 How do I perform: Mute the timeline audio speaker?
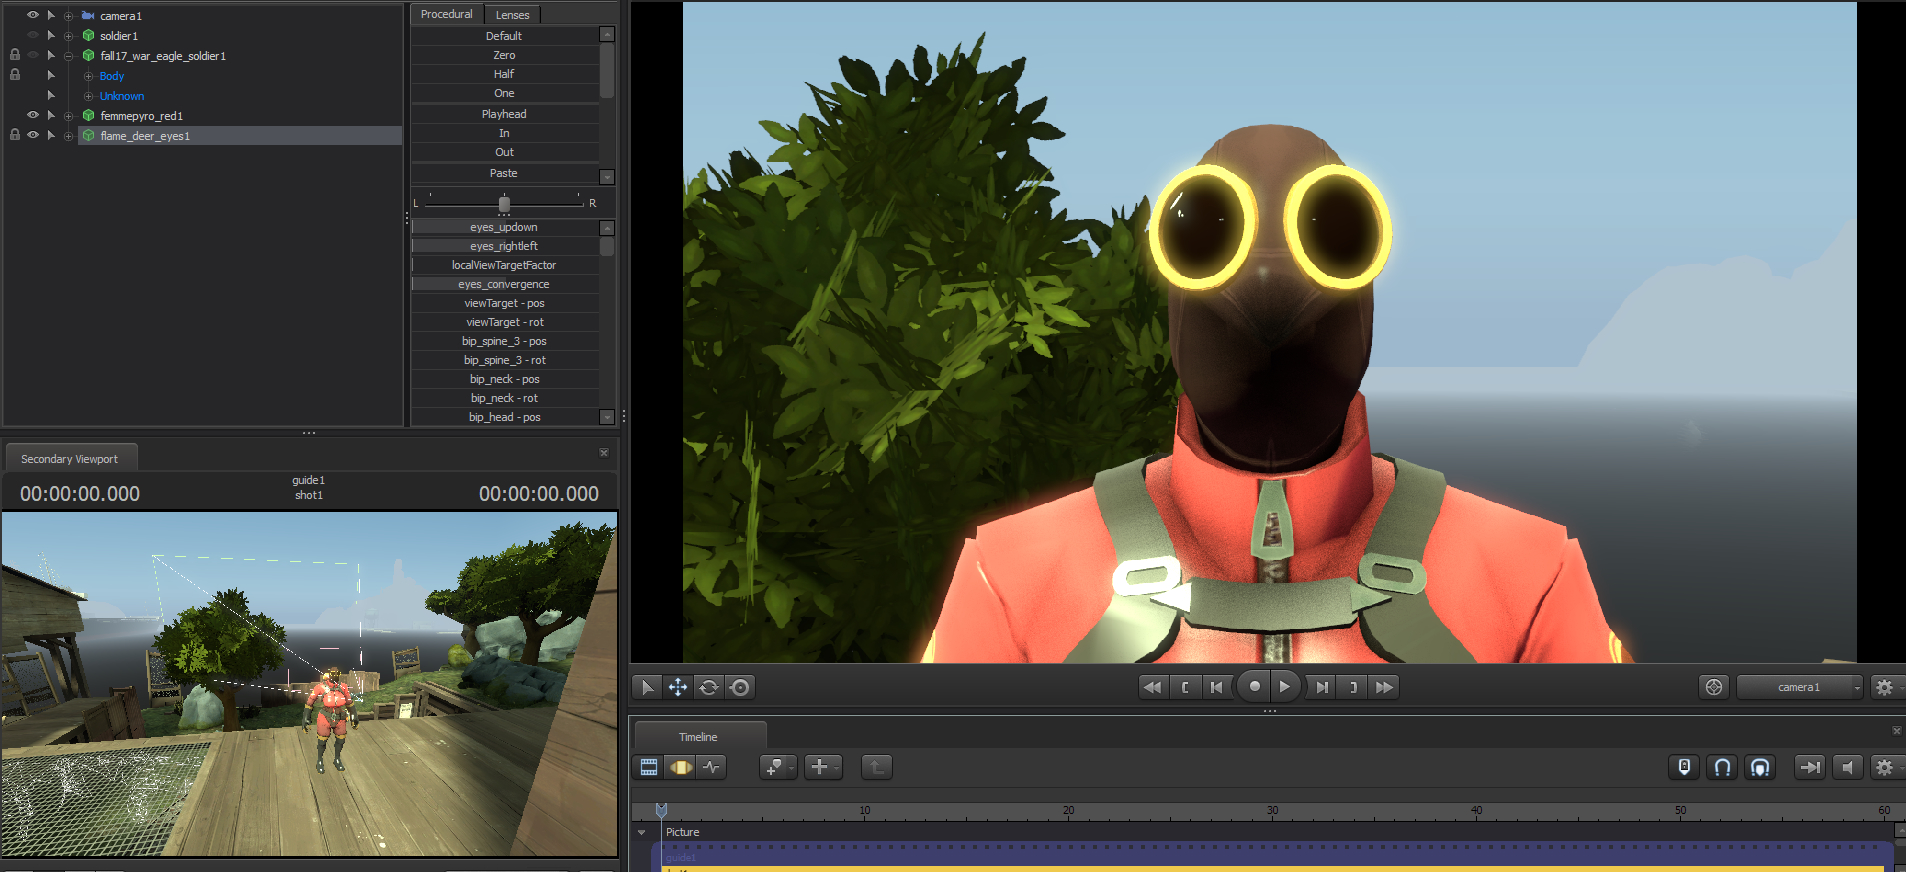pyautogui.click(x=1847, y=767)
